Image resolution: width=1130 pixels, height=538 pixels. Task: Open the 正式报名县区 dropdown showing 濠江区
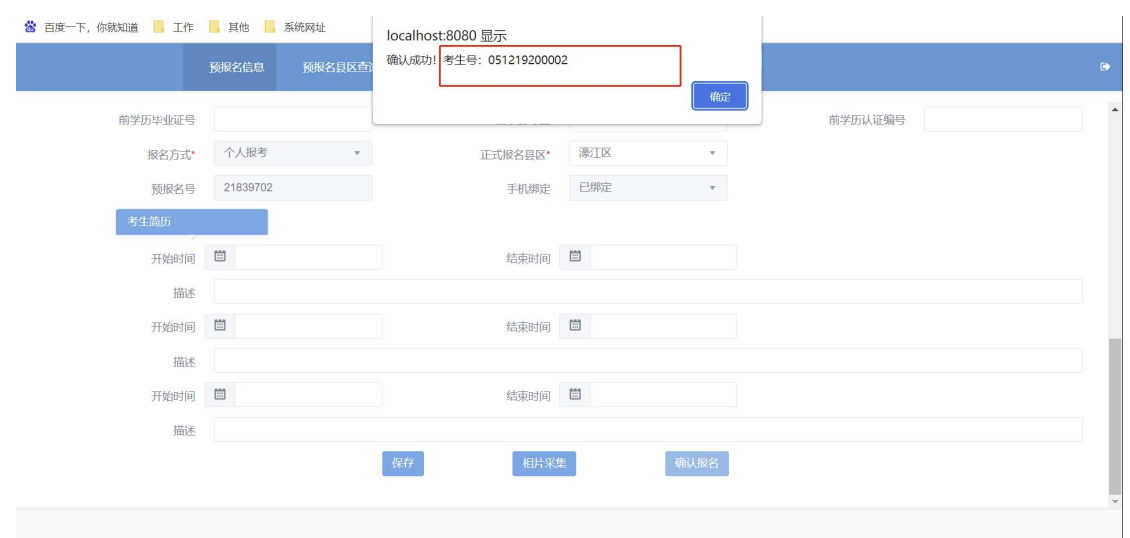coord(647,153)
